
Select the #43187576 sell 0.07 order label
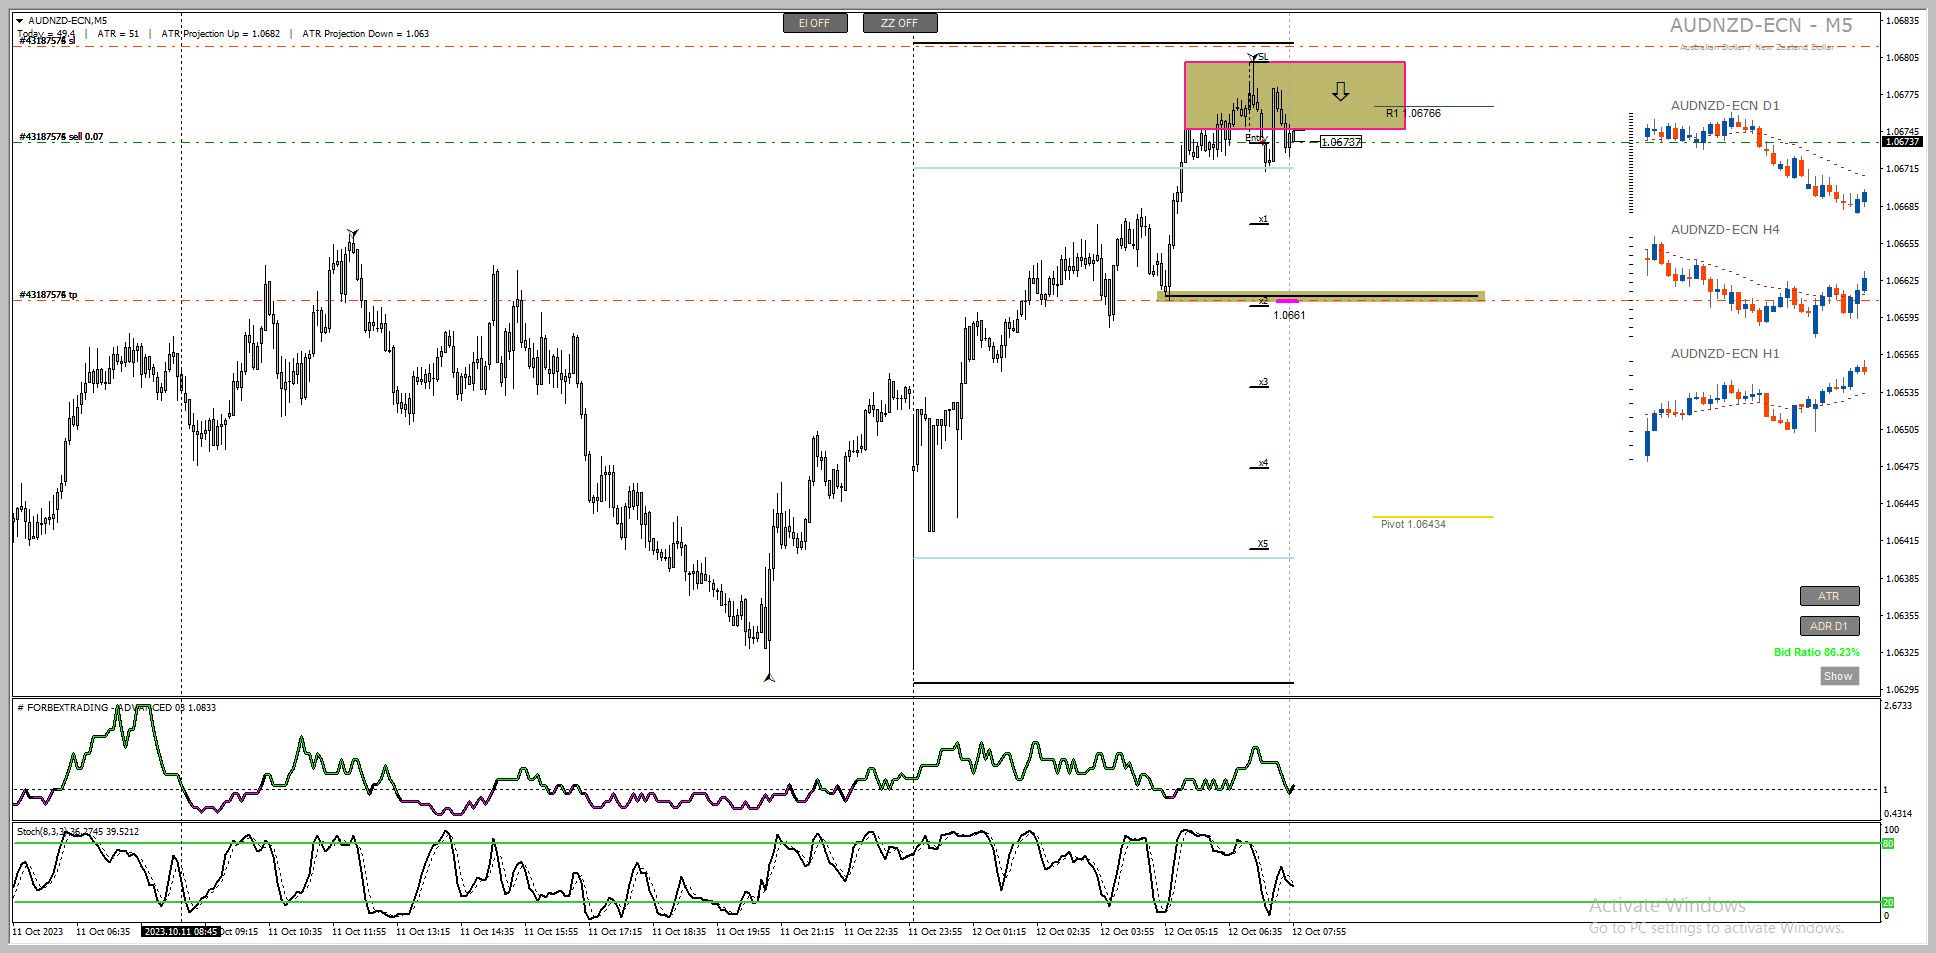[x=61, y=137]
